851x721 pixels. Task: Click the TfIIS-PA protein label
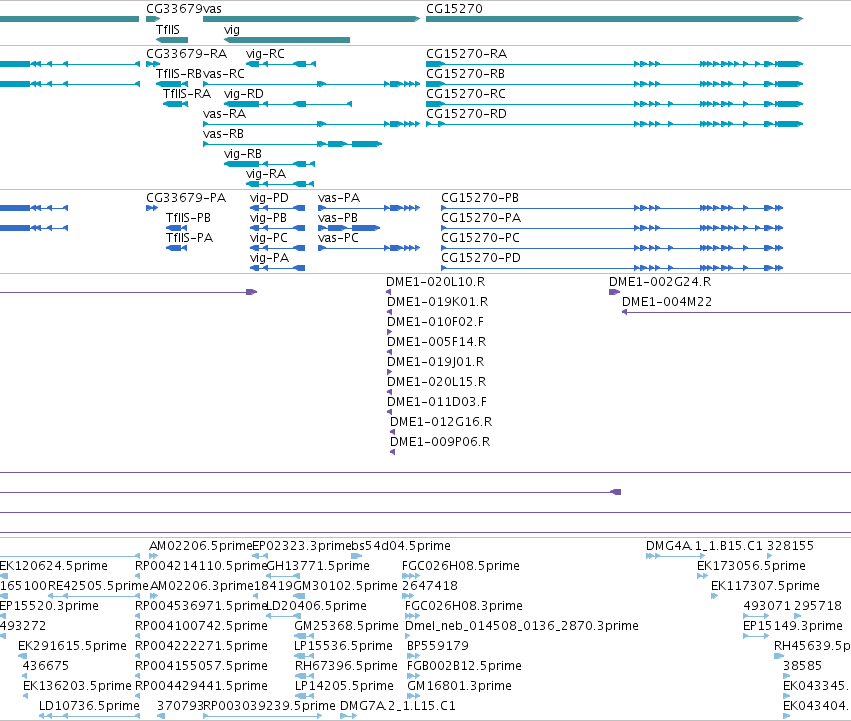point(189,238)
